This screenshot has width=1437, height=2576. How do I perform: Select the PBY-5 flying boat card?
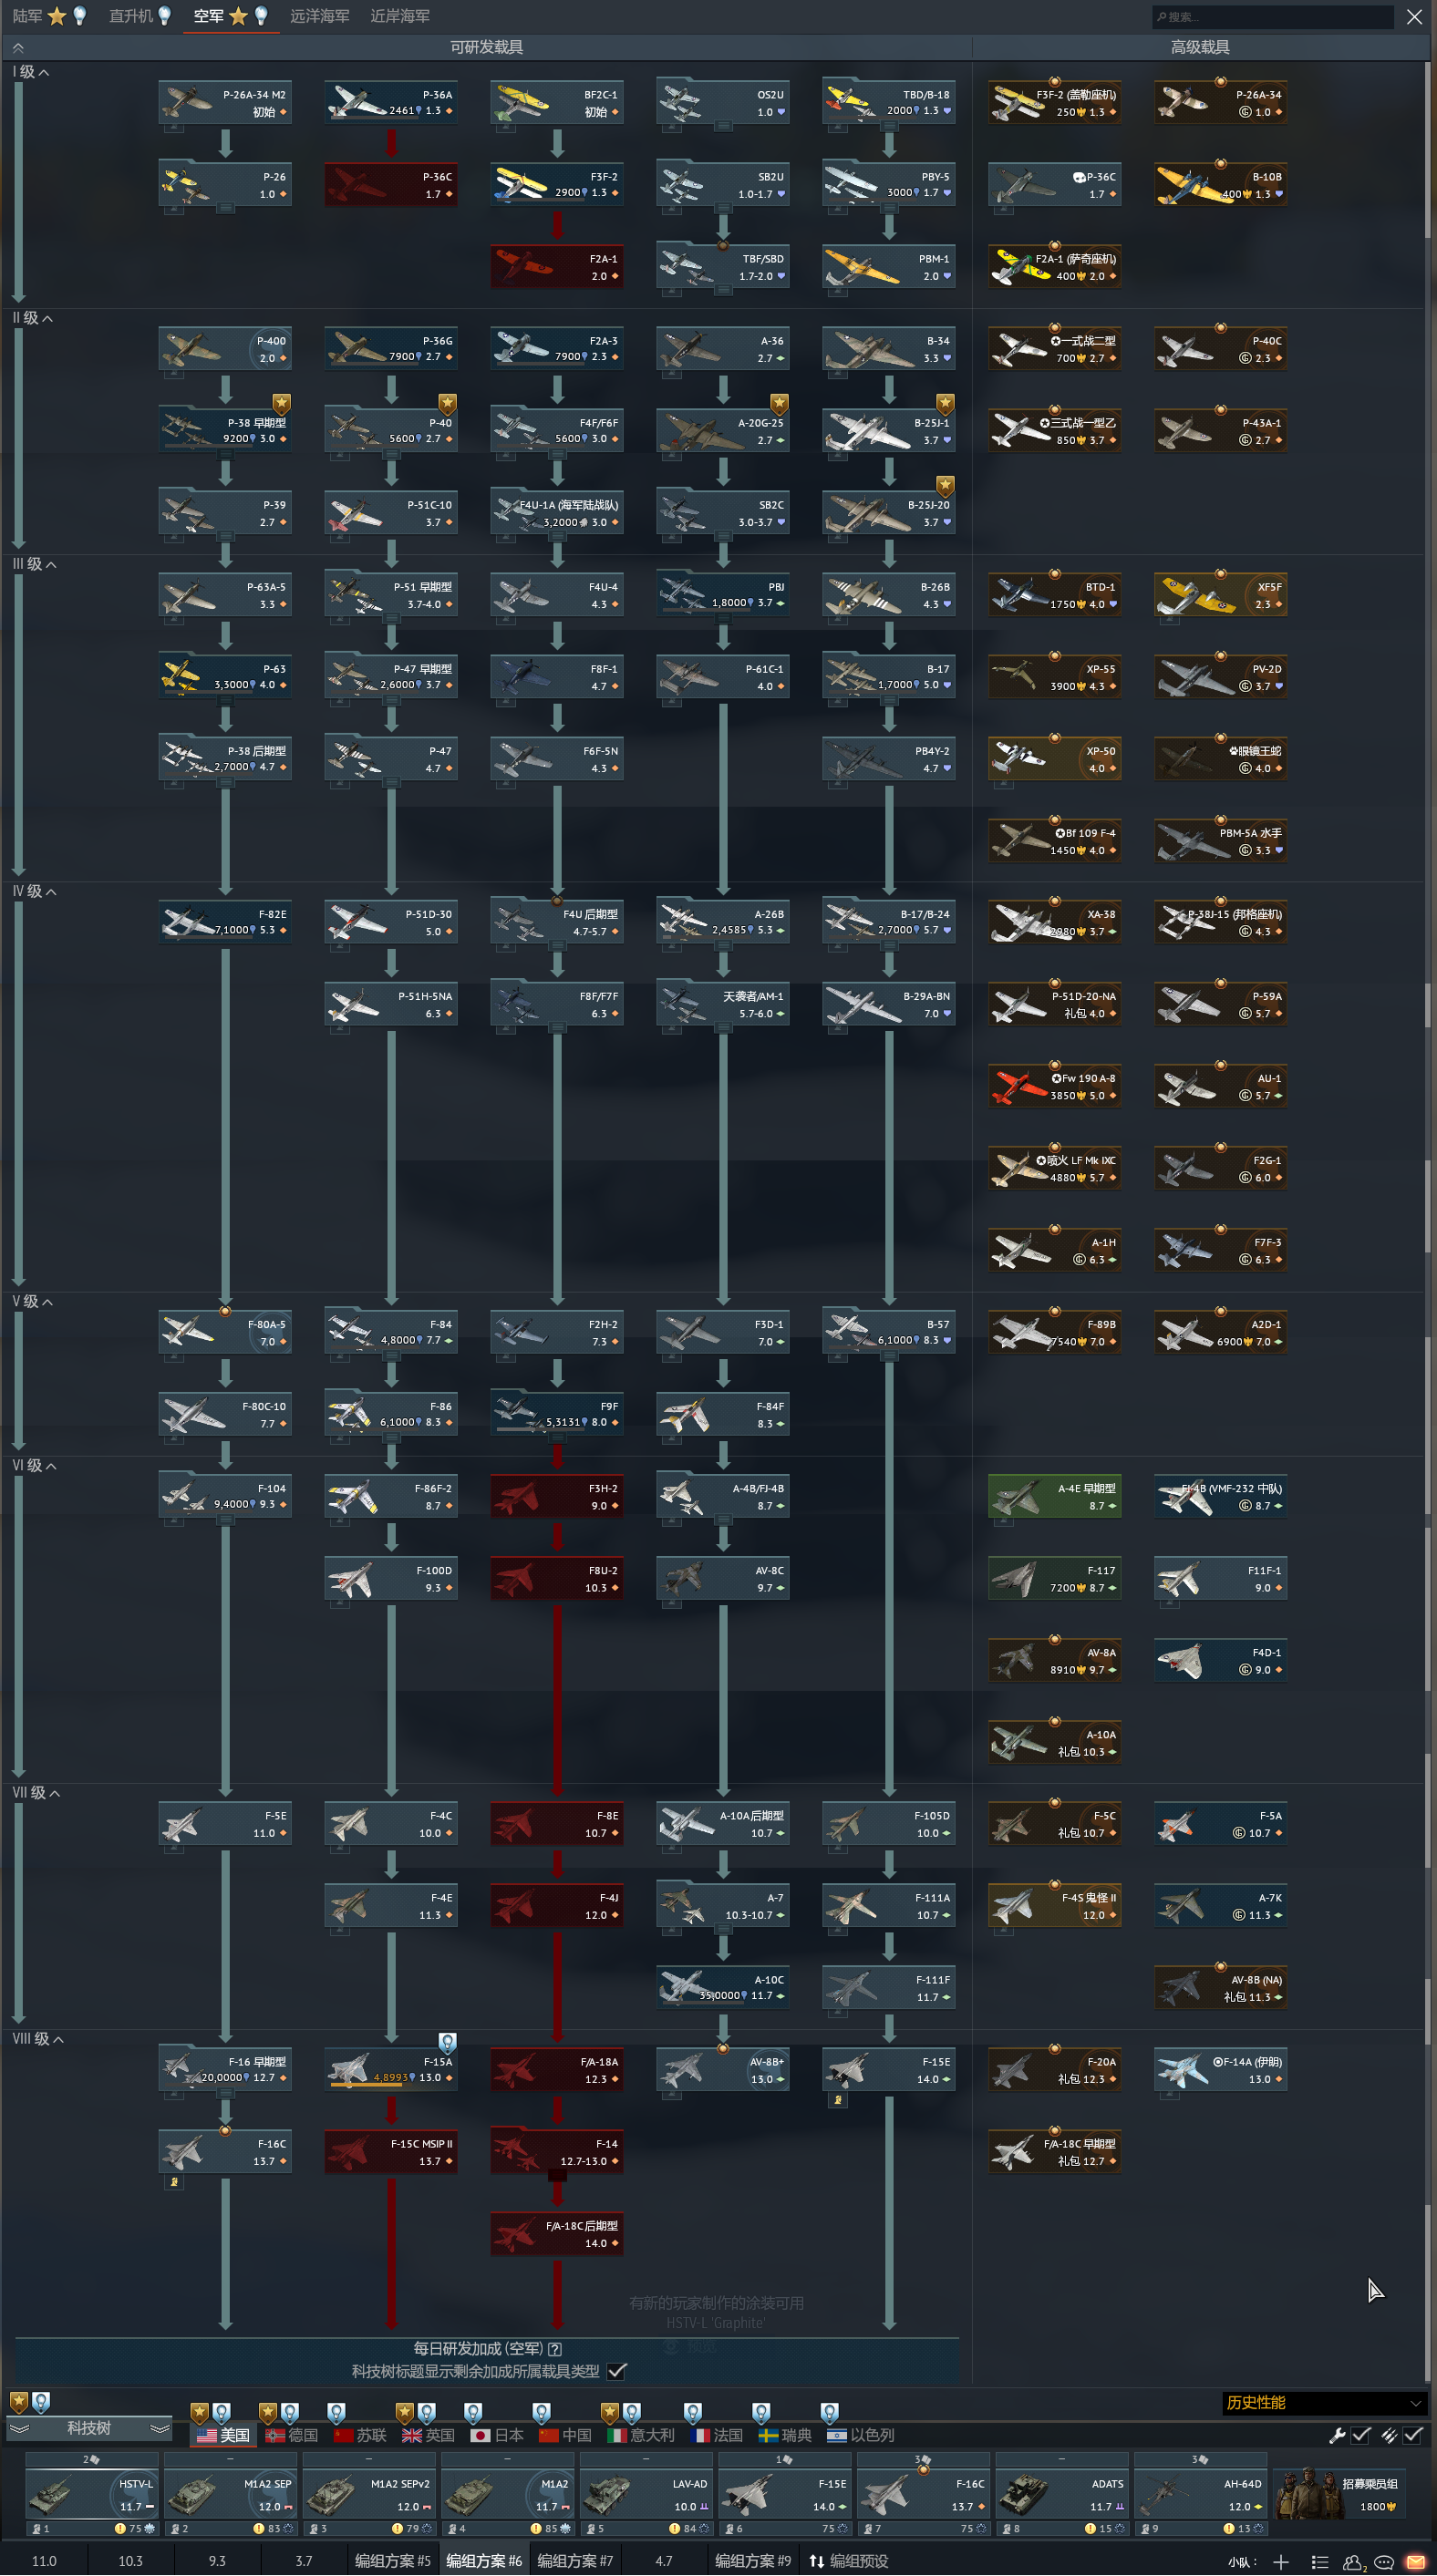[x=889, y=184]
